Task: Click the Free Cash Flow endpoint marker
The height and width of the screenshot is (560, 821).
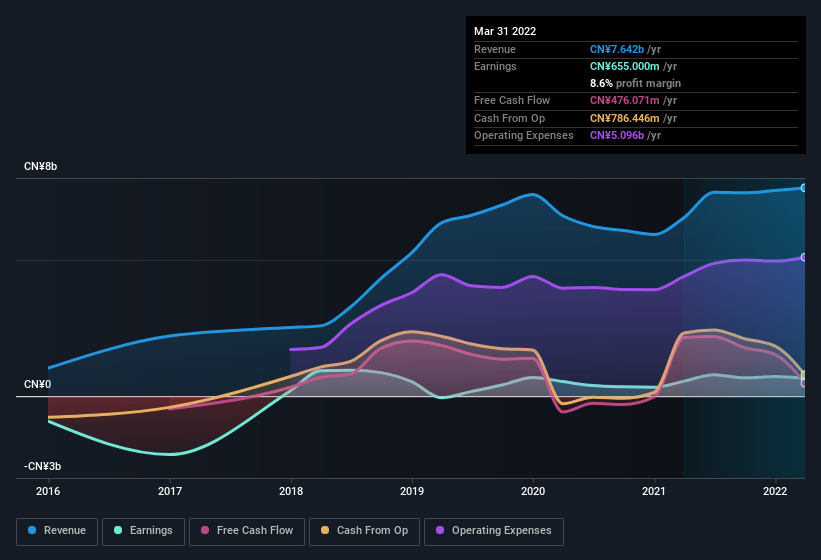Action: pos(804,383)
